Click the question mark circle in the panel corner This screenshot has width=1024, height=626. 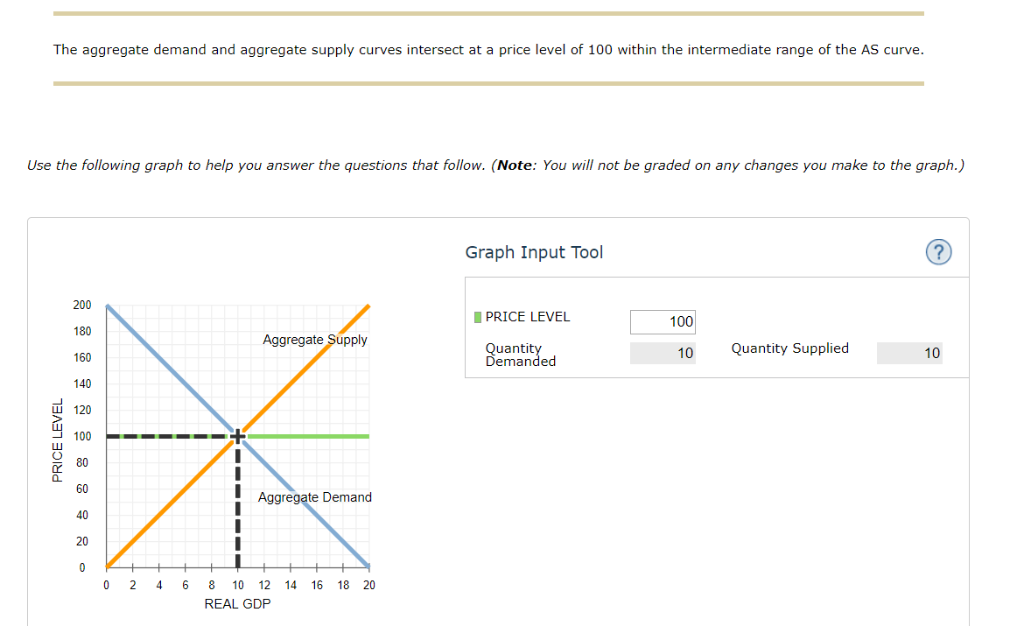pos(938,252)
